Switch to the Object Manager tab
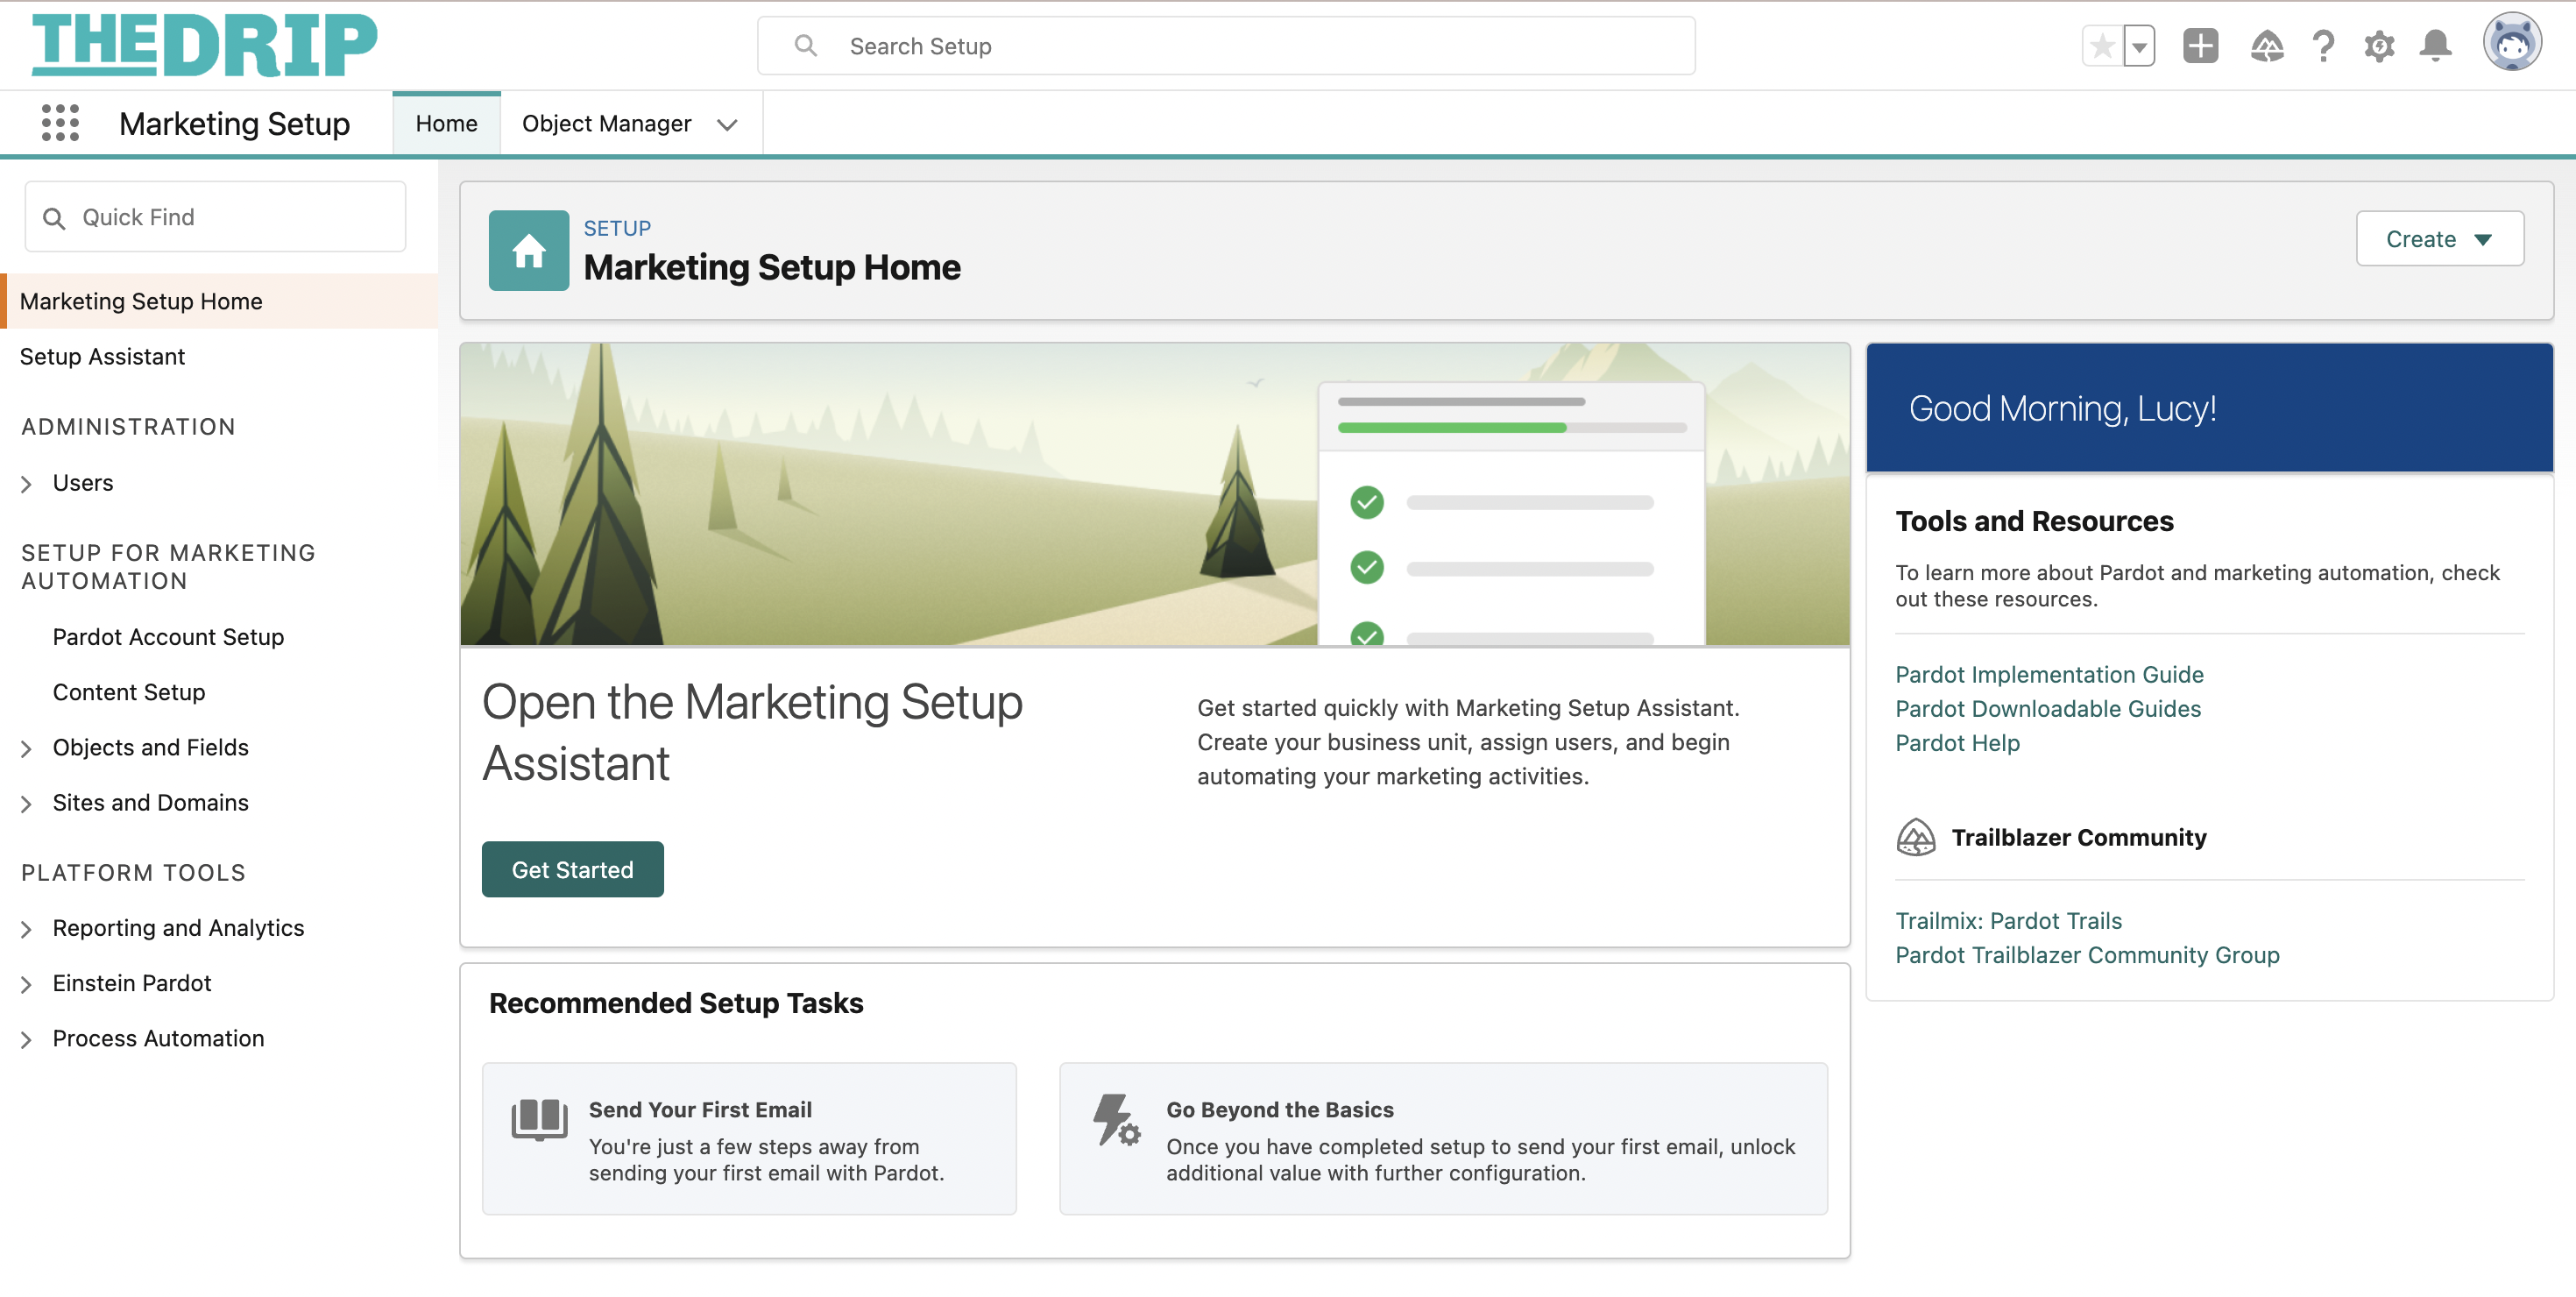The width and height of the screenshot is (2576, 1297). click(x=607, y=124)
